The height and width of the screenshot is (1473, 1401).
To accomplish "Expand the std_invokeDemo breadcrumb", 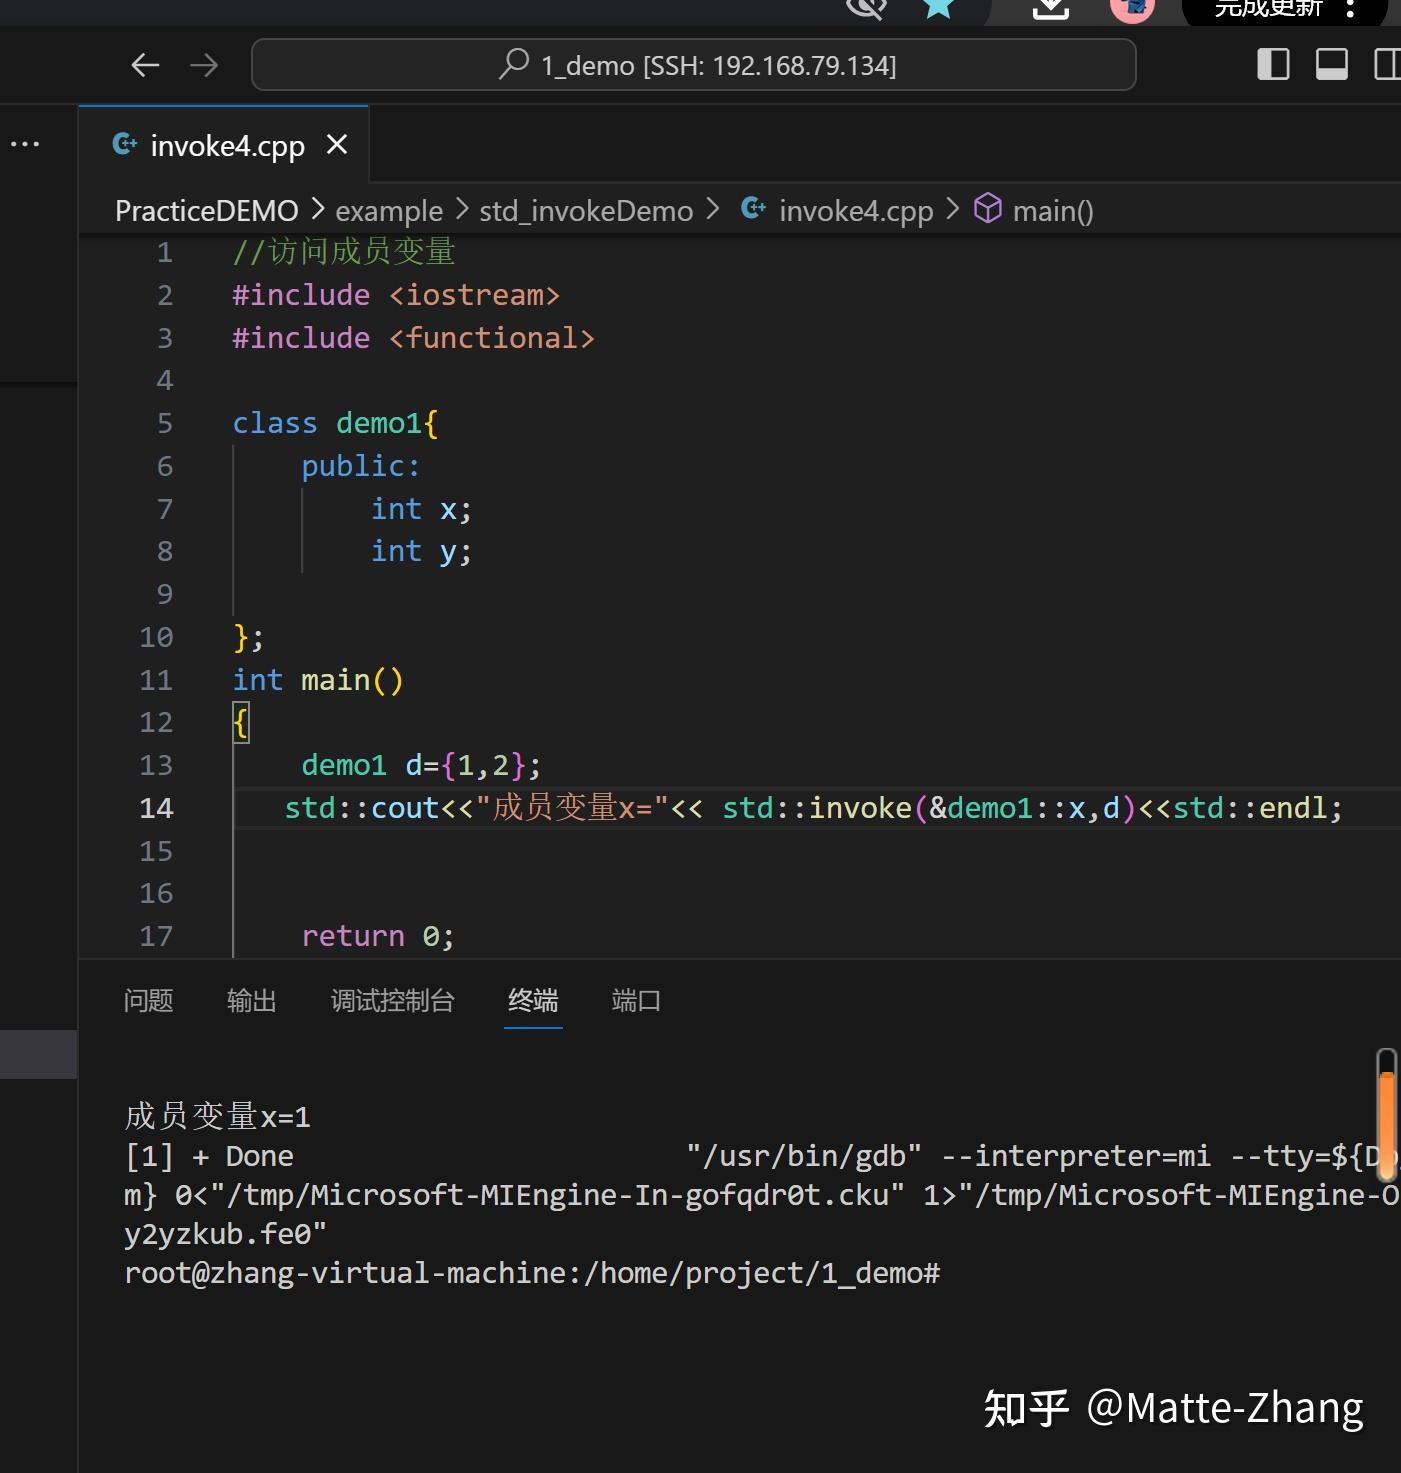I will 585,210.
